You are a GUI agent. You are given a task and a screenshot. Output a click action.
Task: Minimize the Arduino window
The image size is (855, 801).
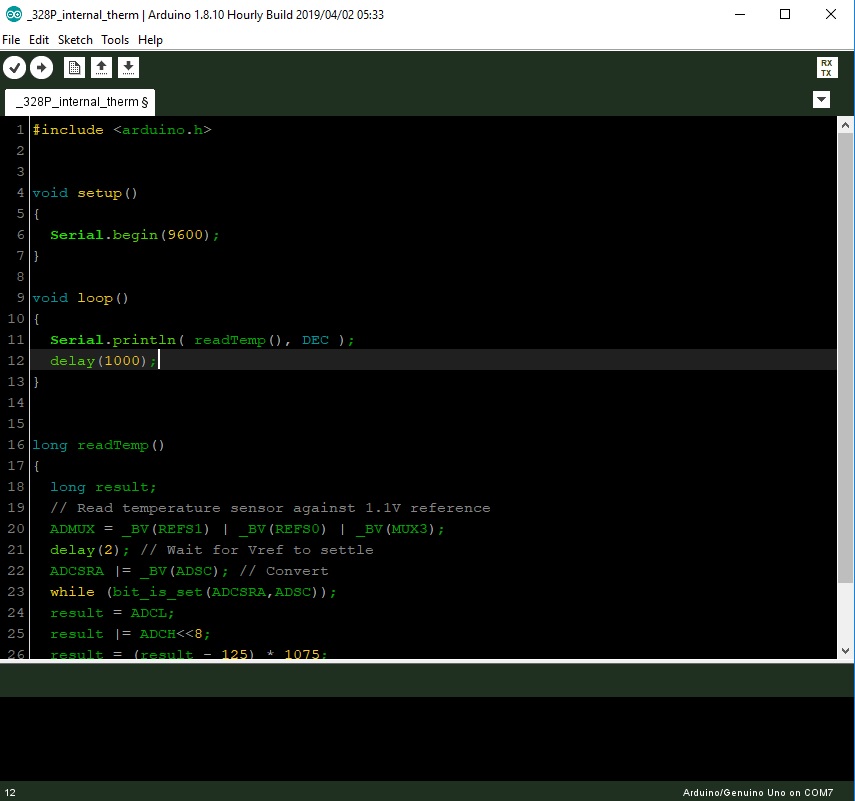pyautogui.click(x=740, y=14)
